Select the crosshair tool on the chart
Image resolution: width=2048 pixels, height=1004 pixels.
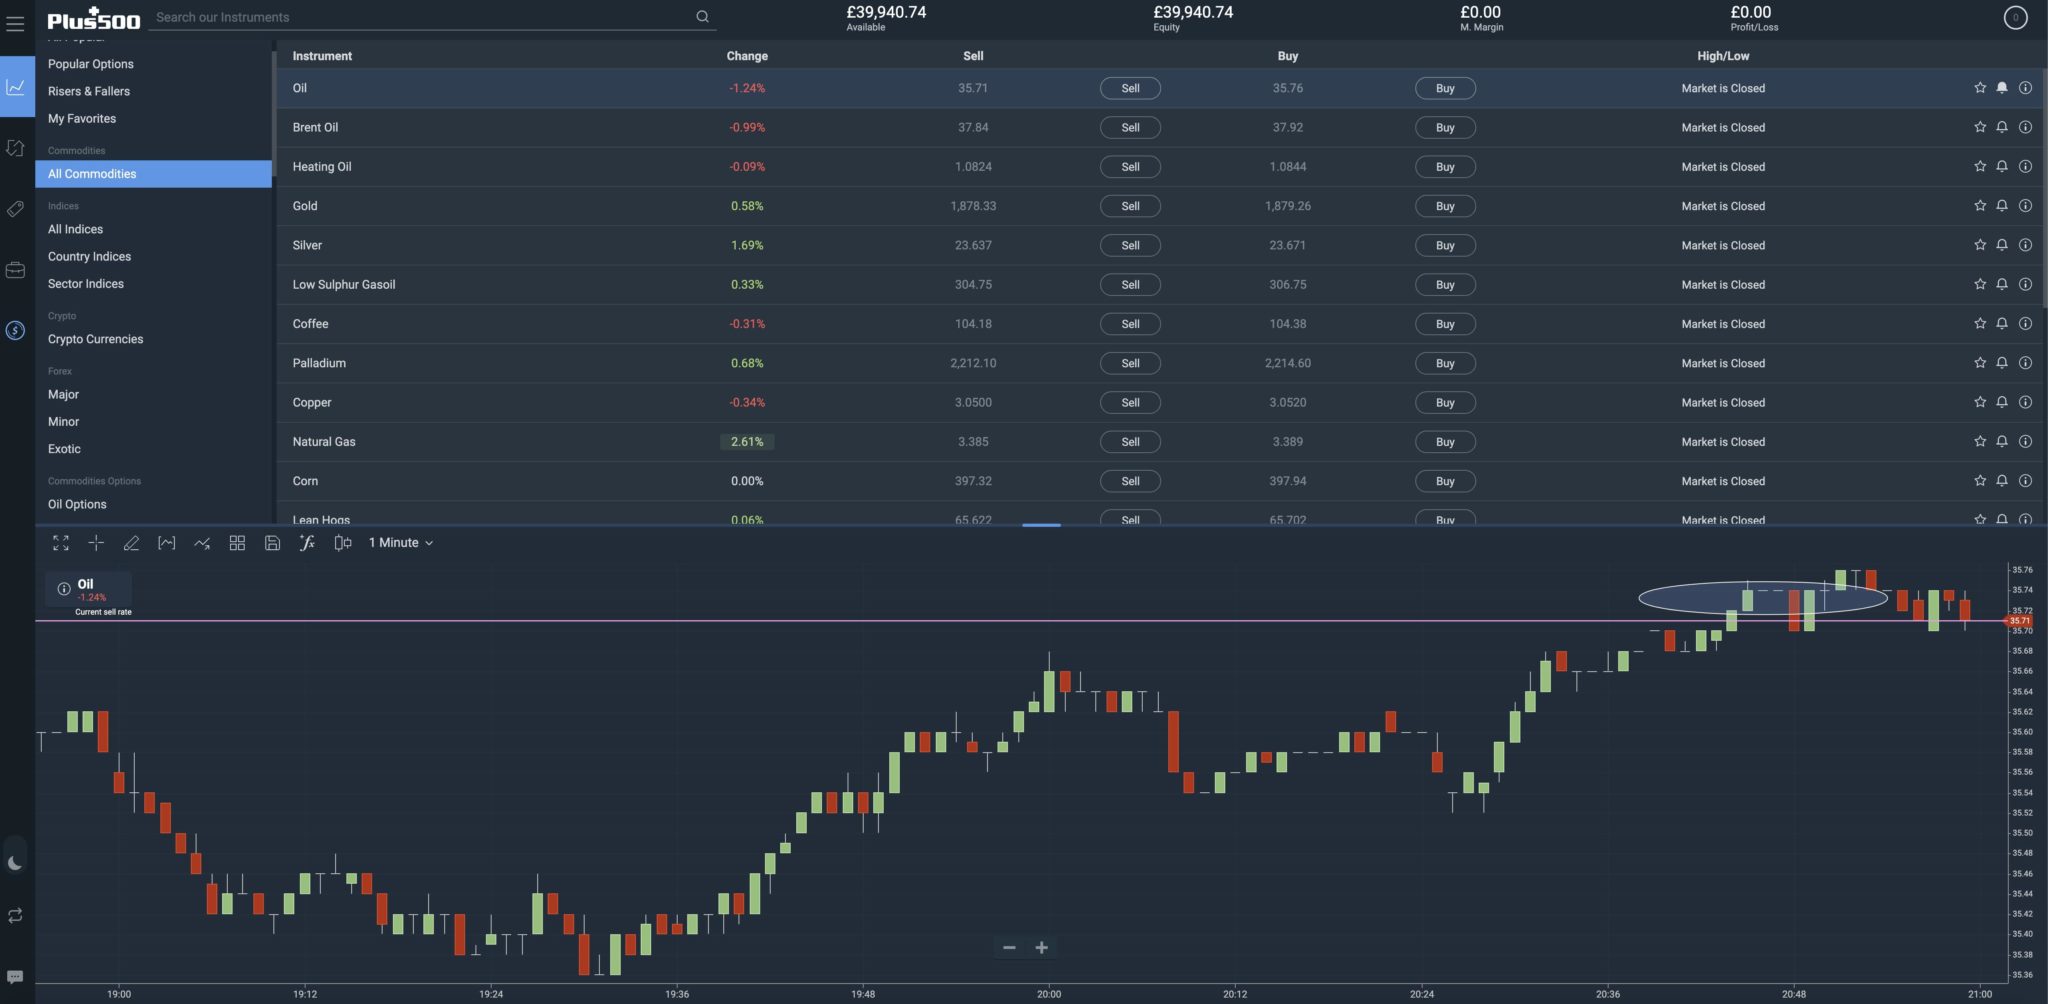96,542
